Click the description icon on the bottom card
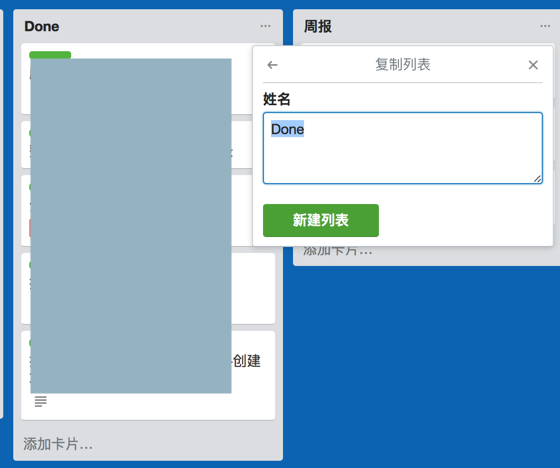The width and height of the screenshot is (560, 468). pos(40,402)
